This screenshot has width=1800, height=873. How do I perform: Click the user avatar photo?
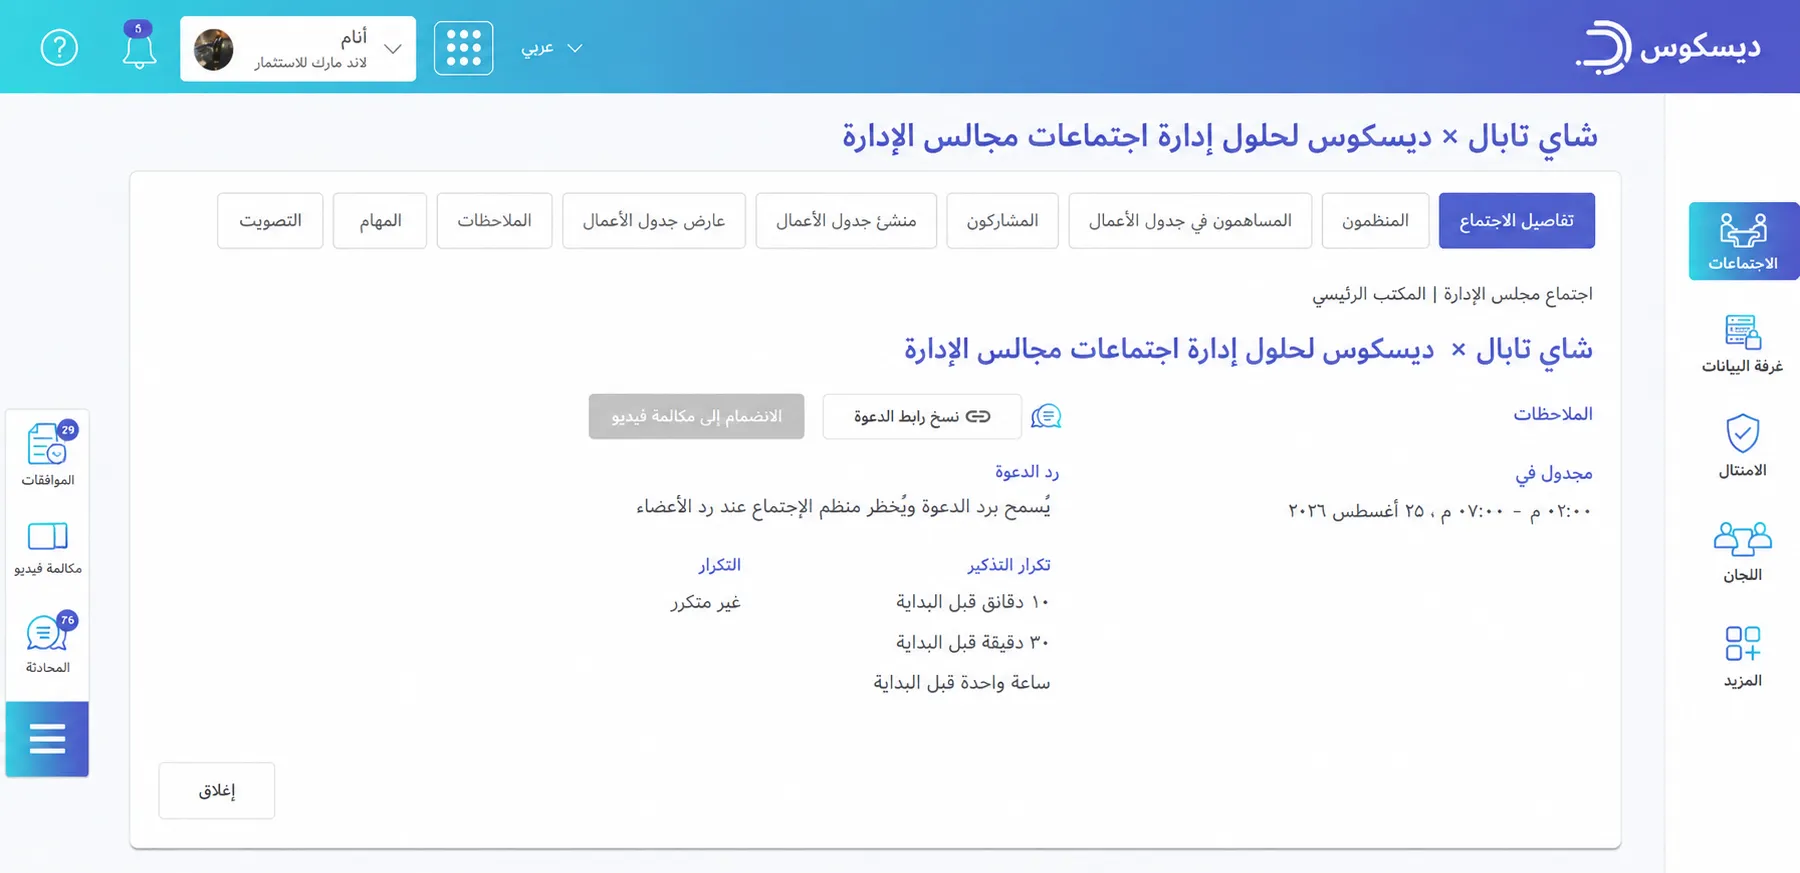213,49
